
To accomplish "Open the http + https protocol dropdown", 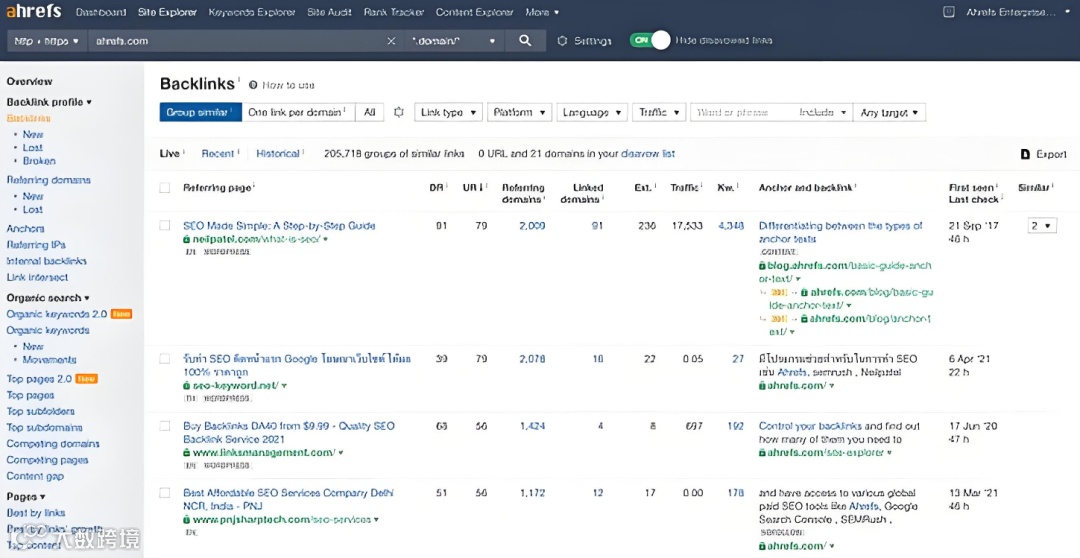I will point(45,41).
